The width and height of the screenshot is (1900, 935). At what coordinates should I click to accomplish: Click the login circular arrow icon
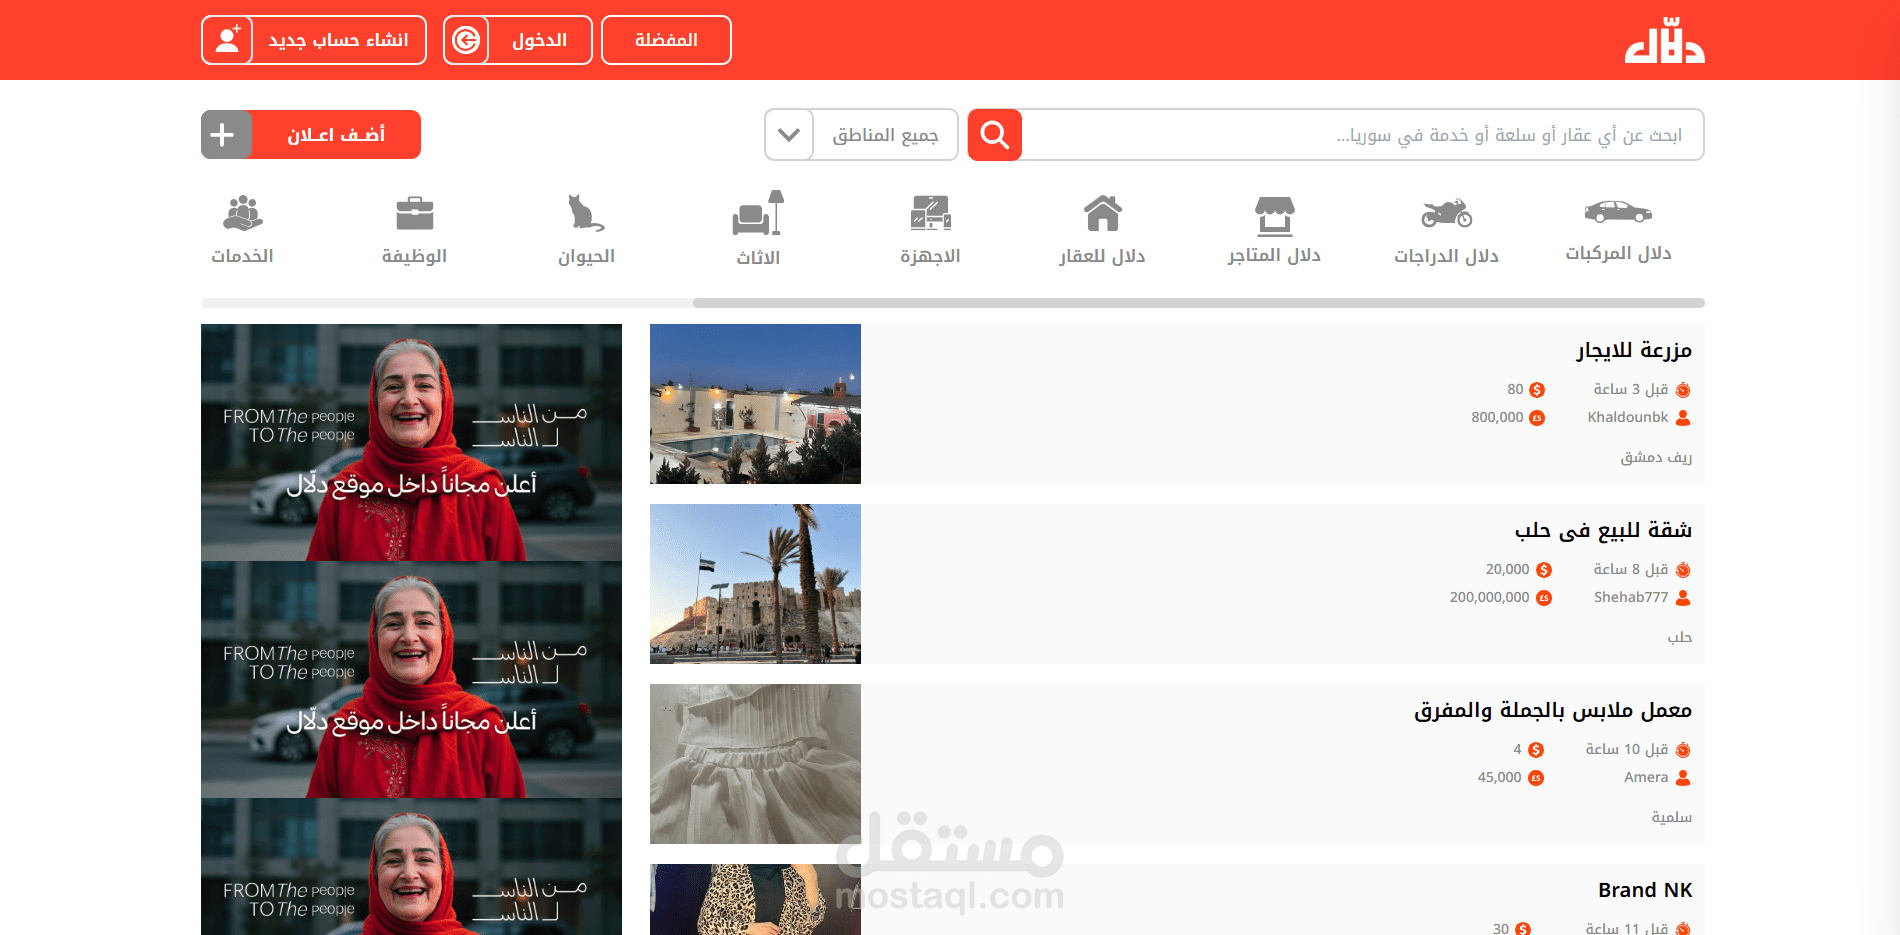pyautogui.click(x=466, y=40)
